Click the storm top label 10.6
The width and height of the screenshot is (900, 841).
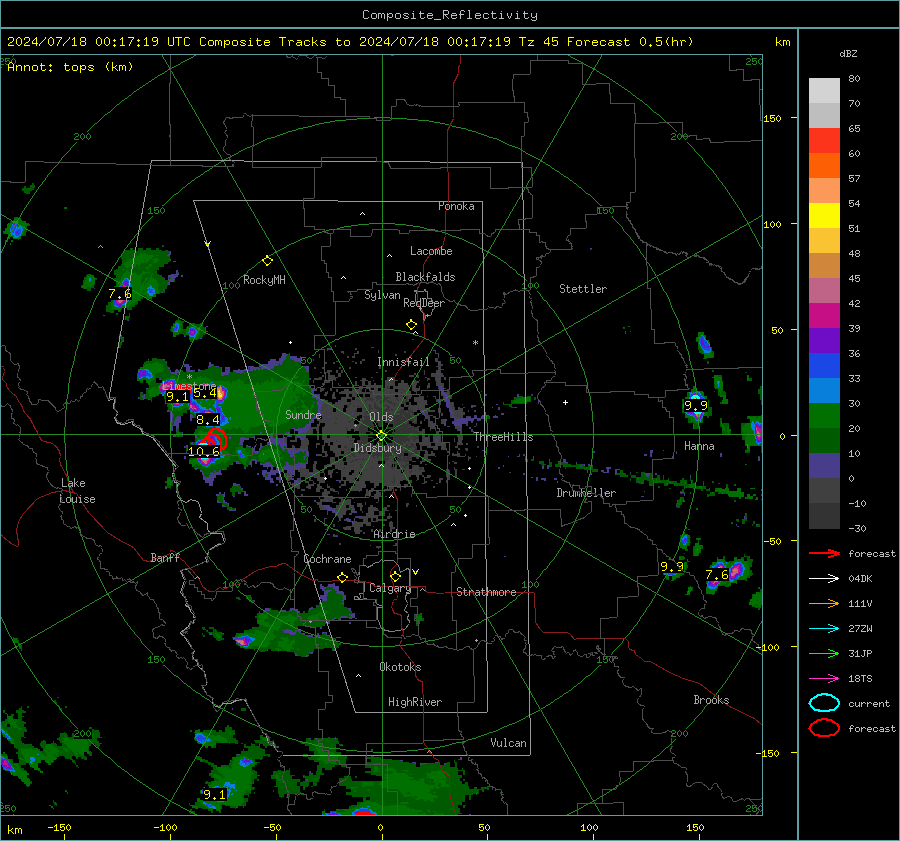pos(204,452)
